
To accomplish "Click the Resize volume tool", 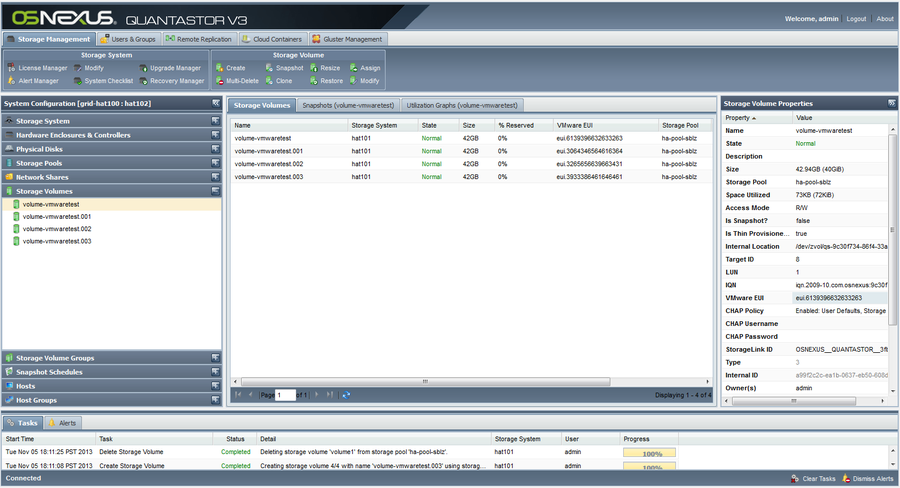I will pyautogui.click(x=325, y=68).
